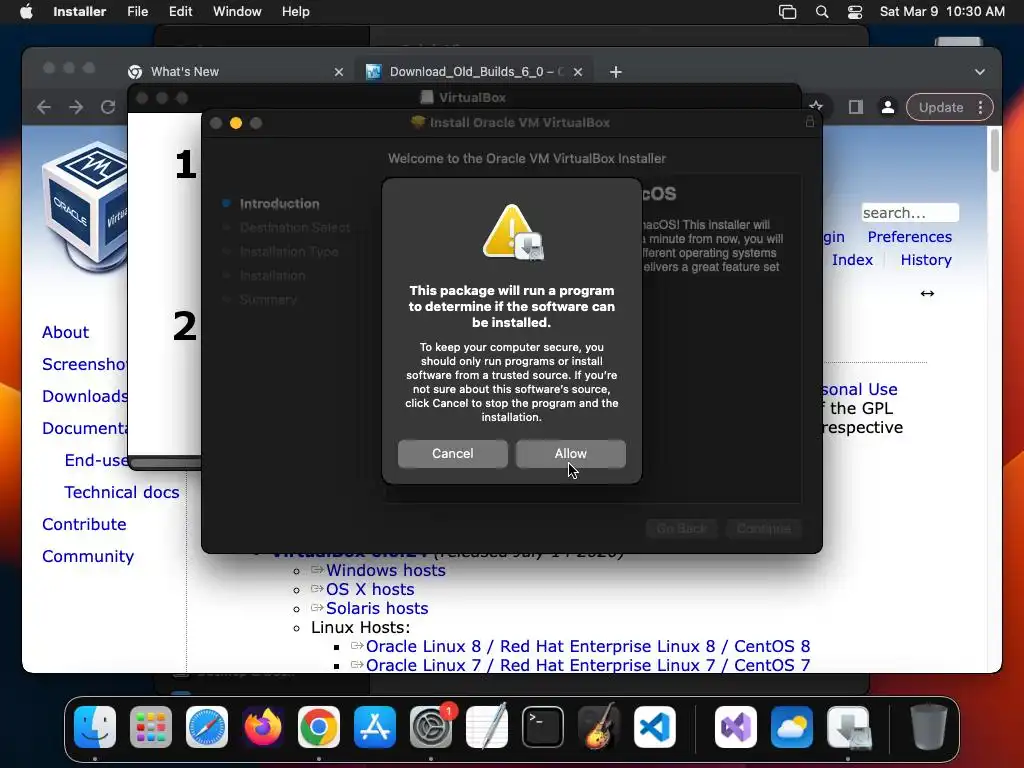This screenshot has width=1024, height=768.
Task: Click the width toggle arrows on the webpage
Action: click(x=927, y=293)
